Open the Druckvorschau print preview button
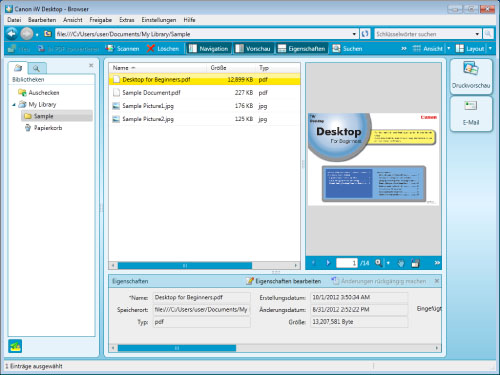This screenshot has height=375, width=500. click(x=471, y=76)
